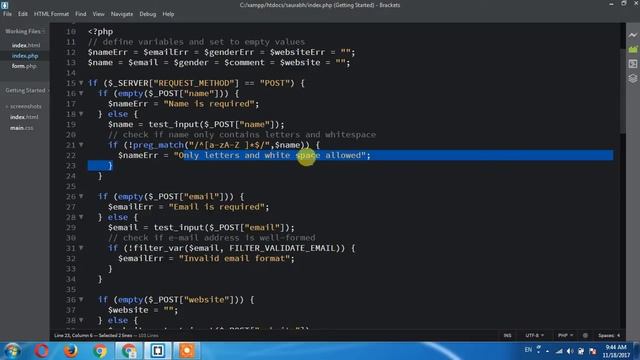Open the HTML Format menu
Image resolution: width=640 pixels, height=360 pixels.
coord(51,14)
